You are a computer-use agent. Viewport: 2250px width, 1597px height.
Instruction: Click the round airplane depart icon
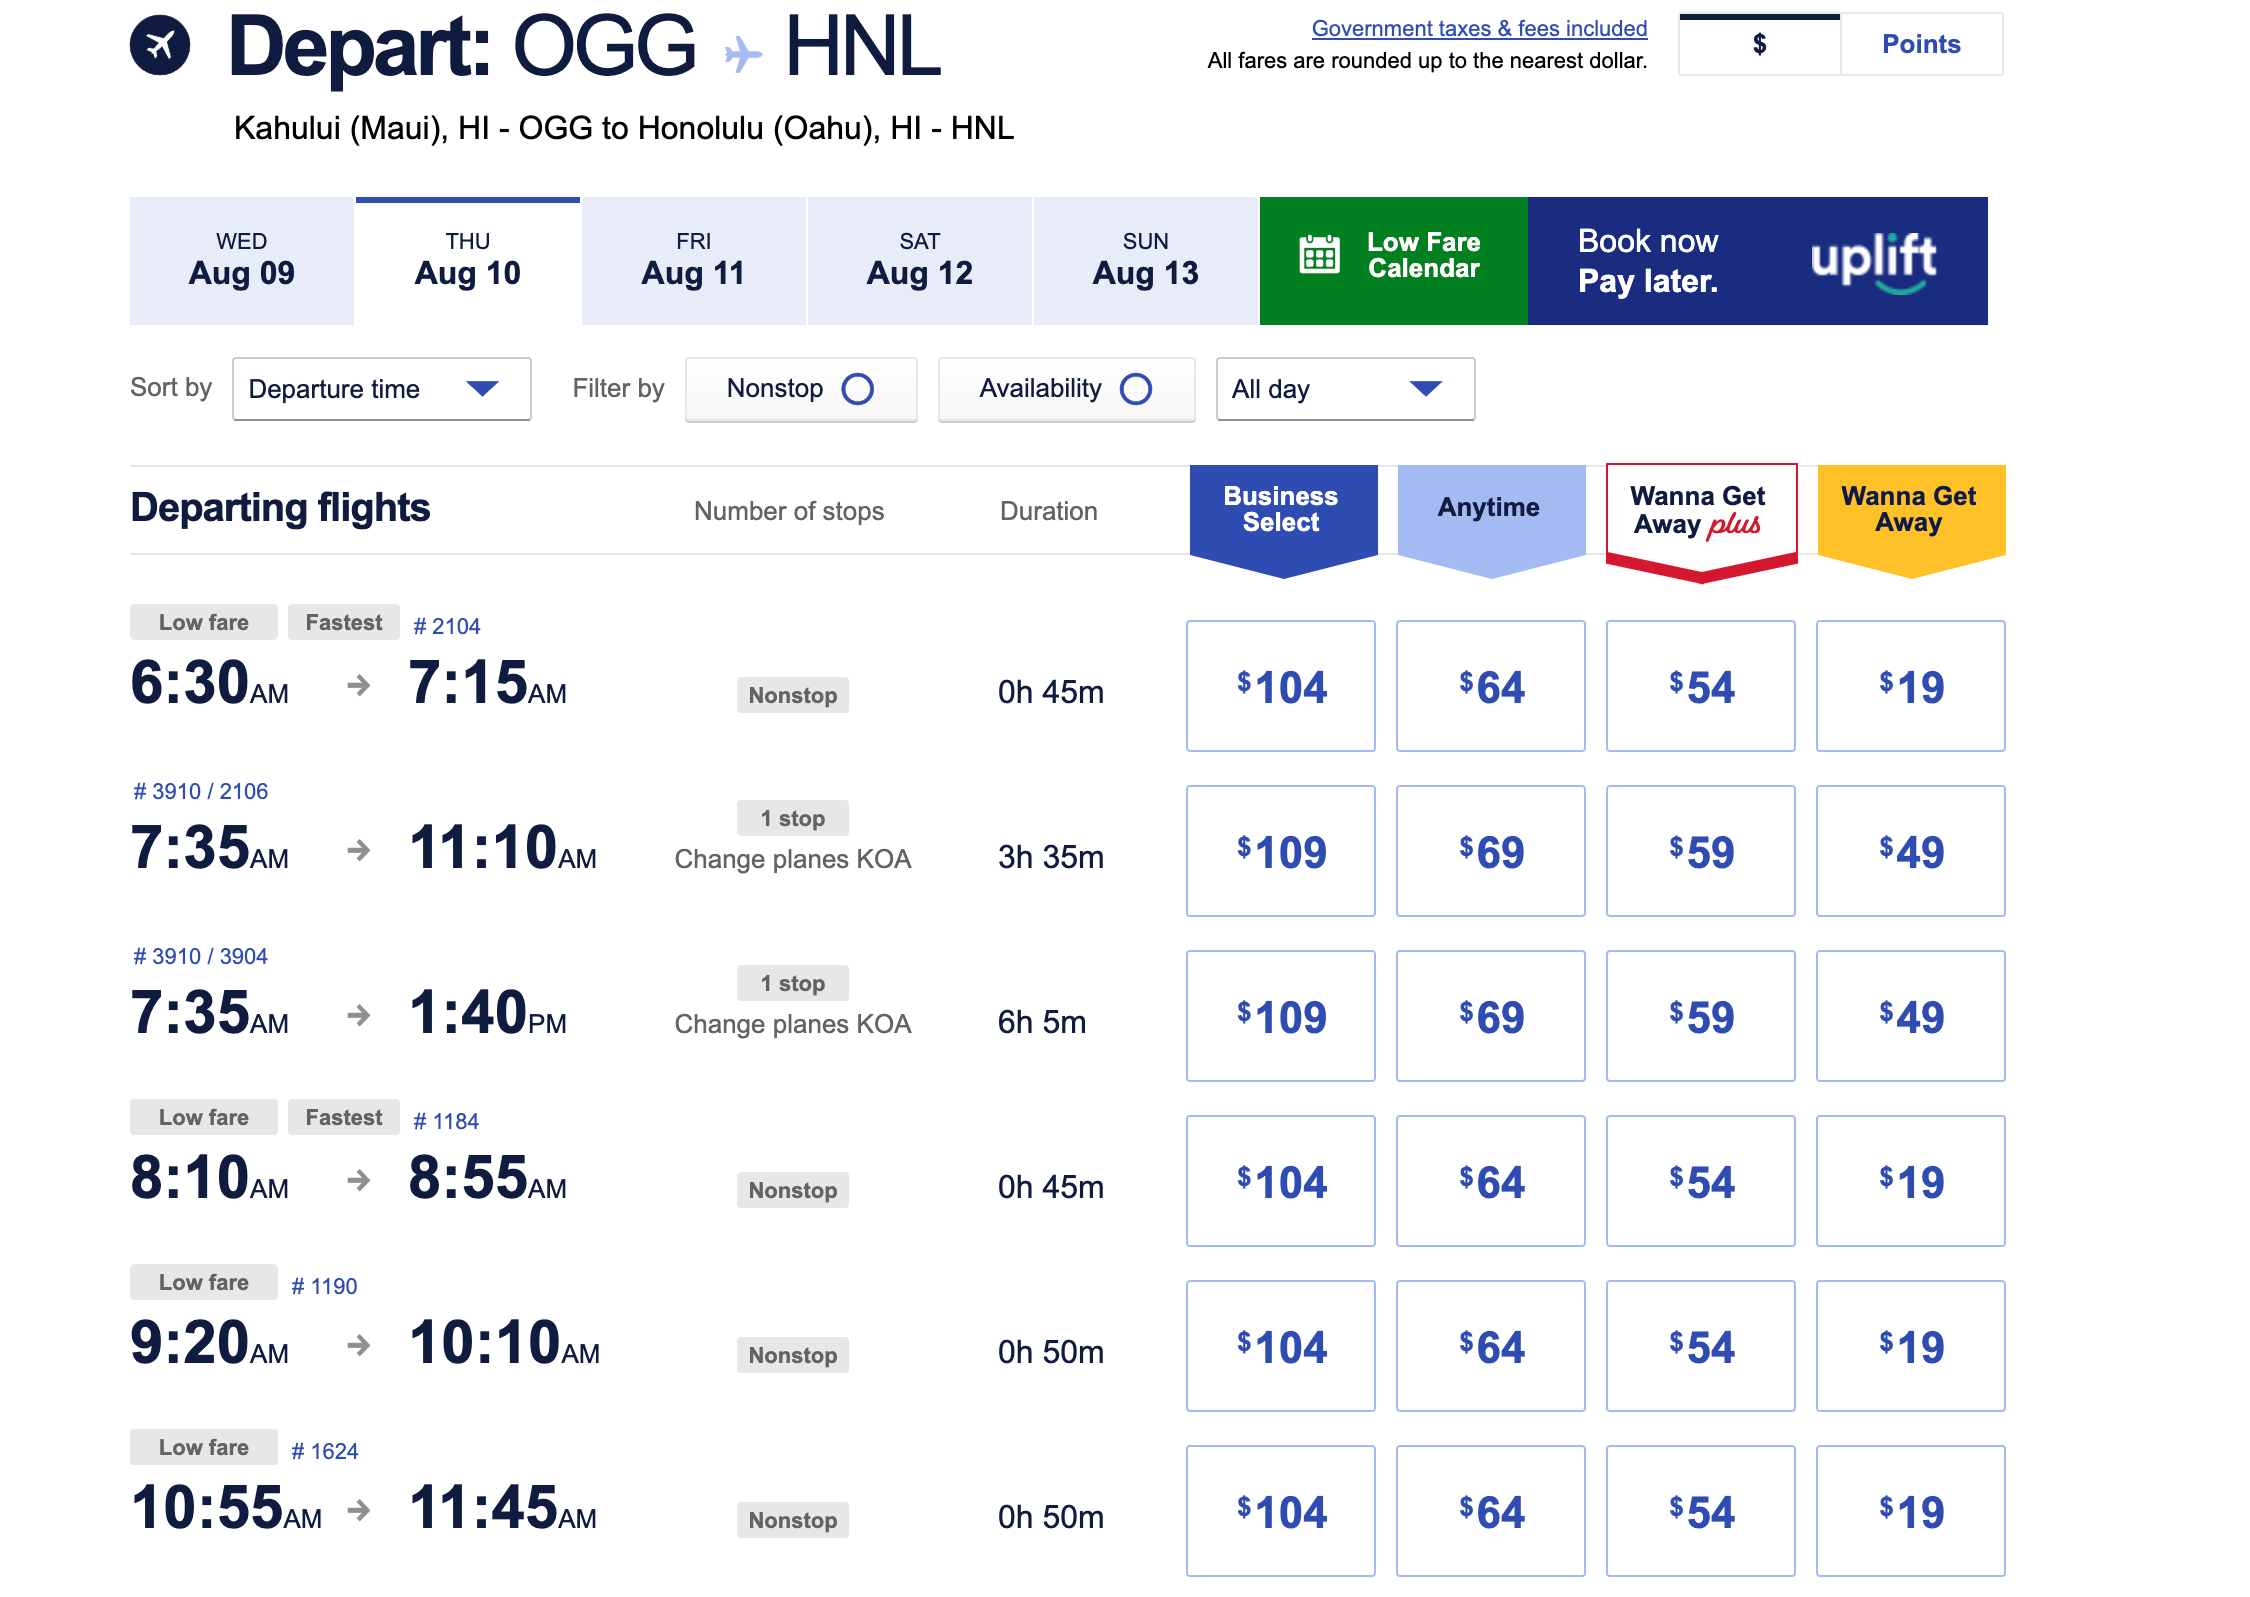[x=160, y=46]
